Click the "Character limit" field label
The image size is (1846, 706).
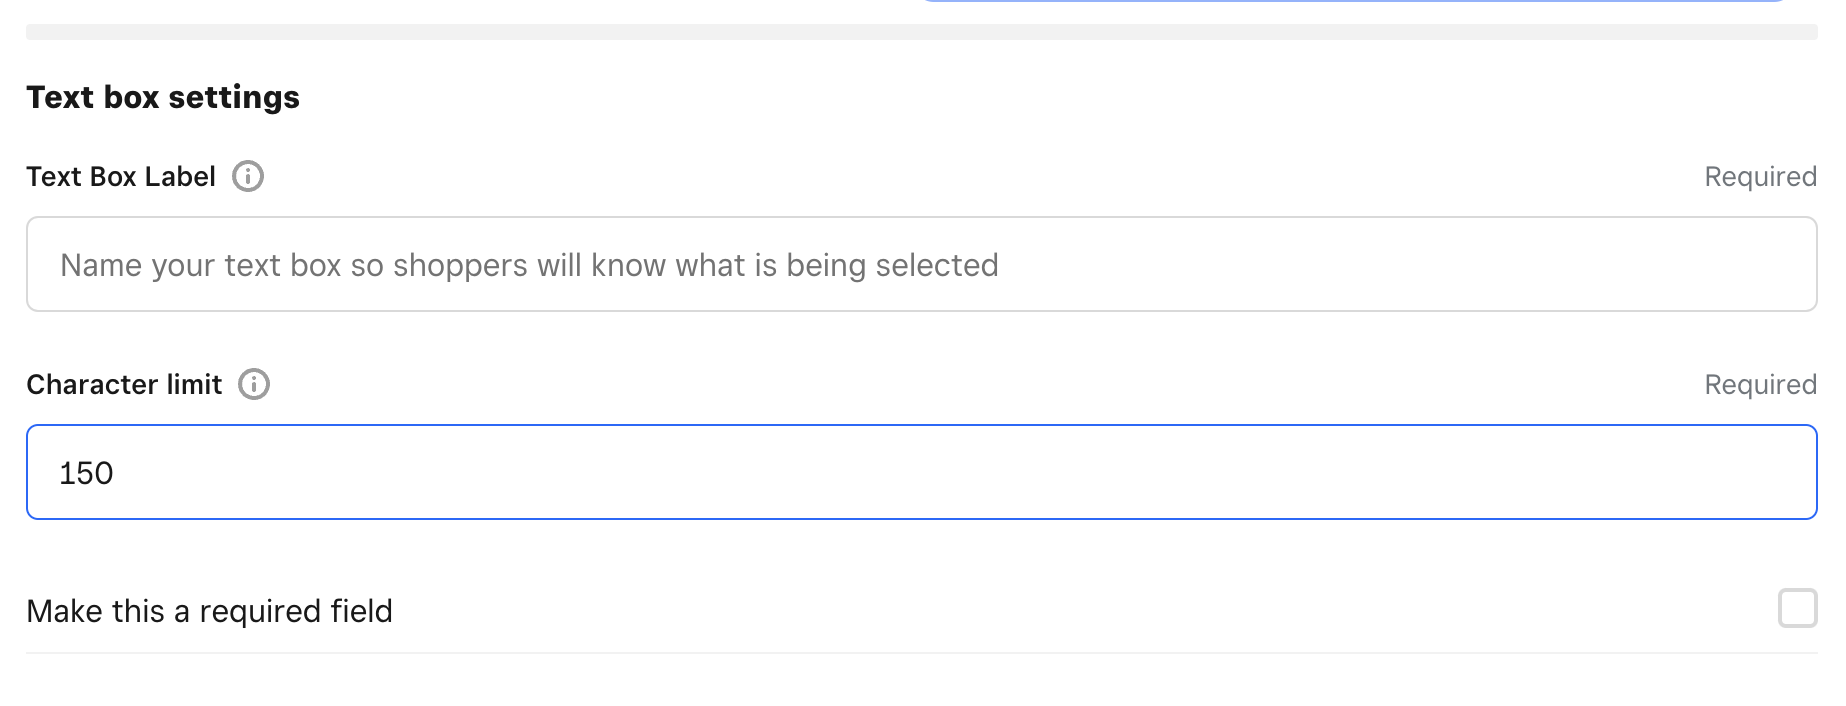(x=124, y=384)
